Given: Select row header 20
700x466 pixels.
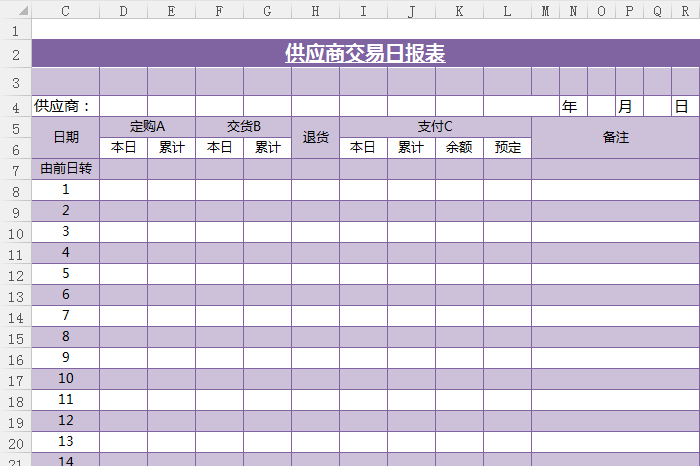Looking at the screenshot, I should [x=15, y=443].
